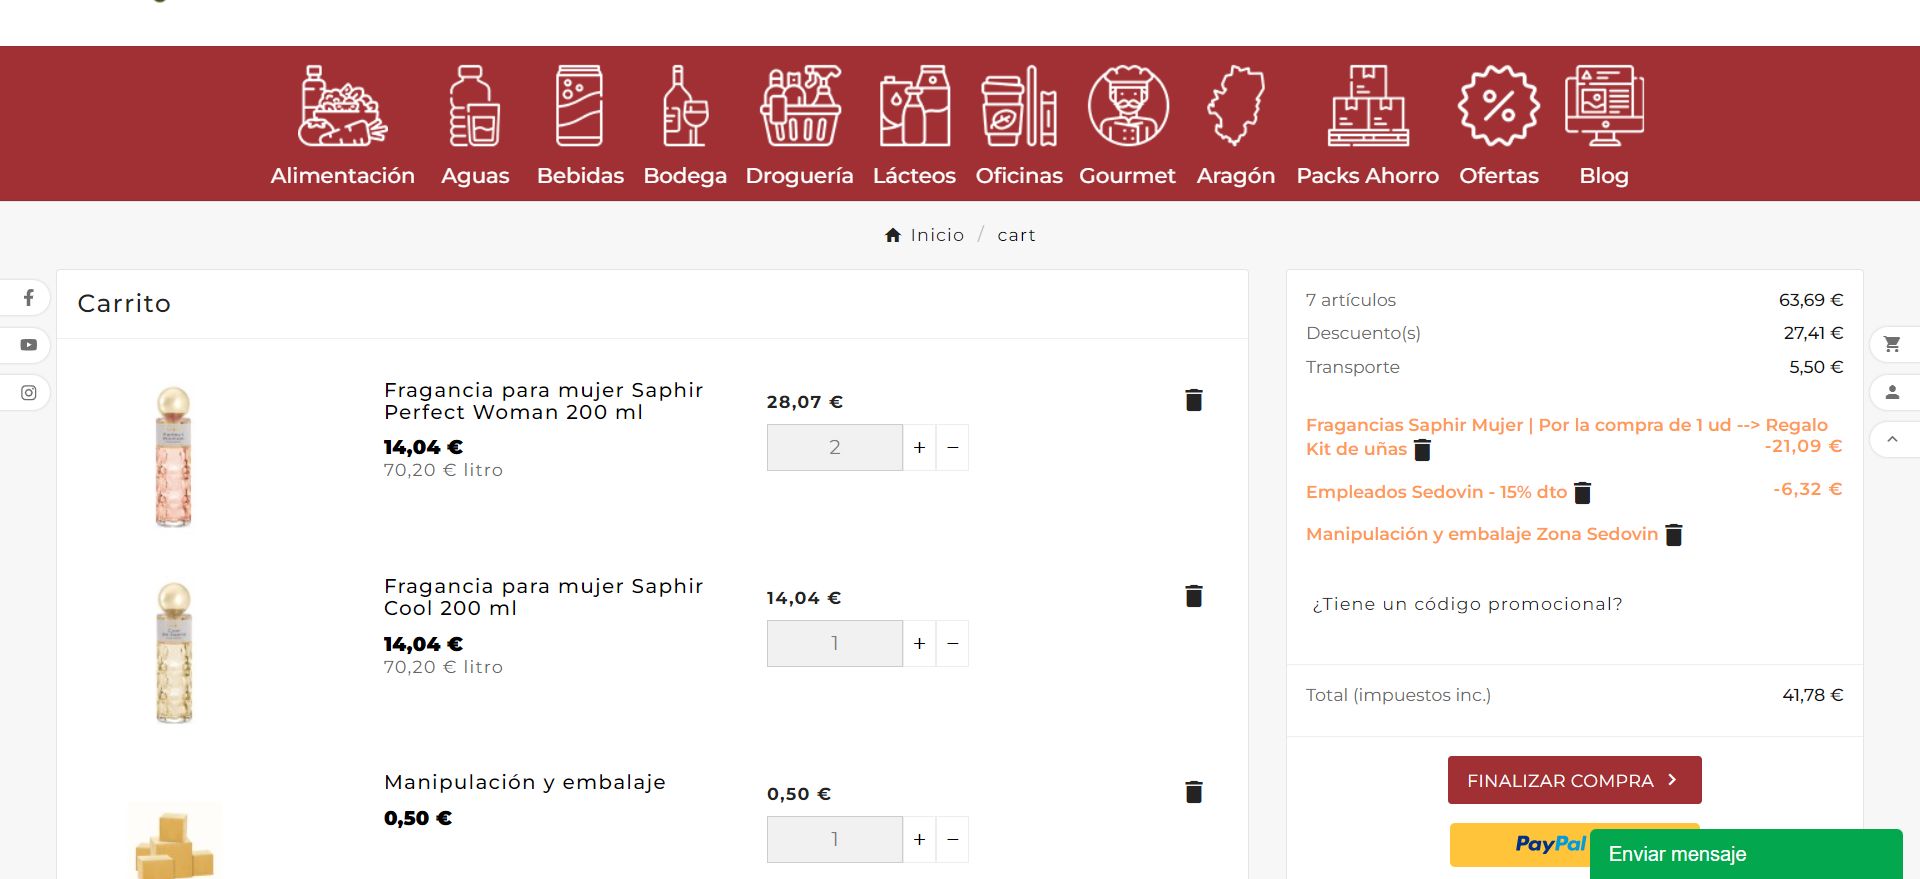Increase quantity of Saphir Perfect Woman
1920x879 pixels.
tap(919, 447)
